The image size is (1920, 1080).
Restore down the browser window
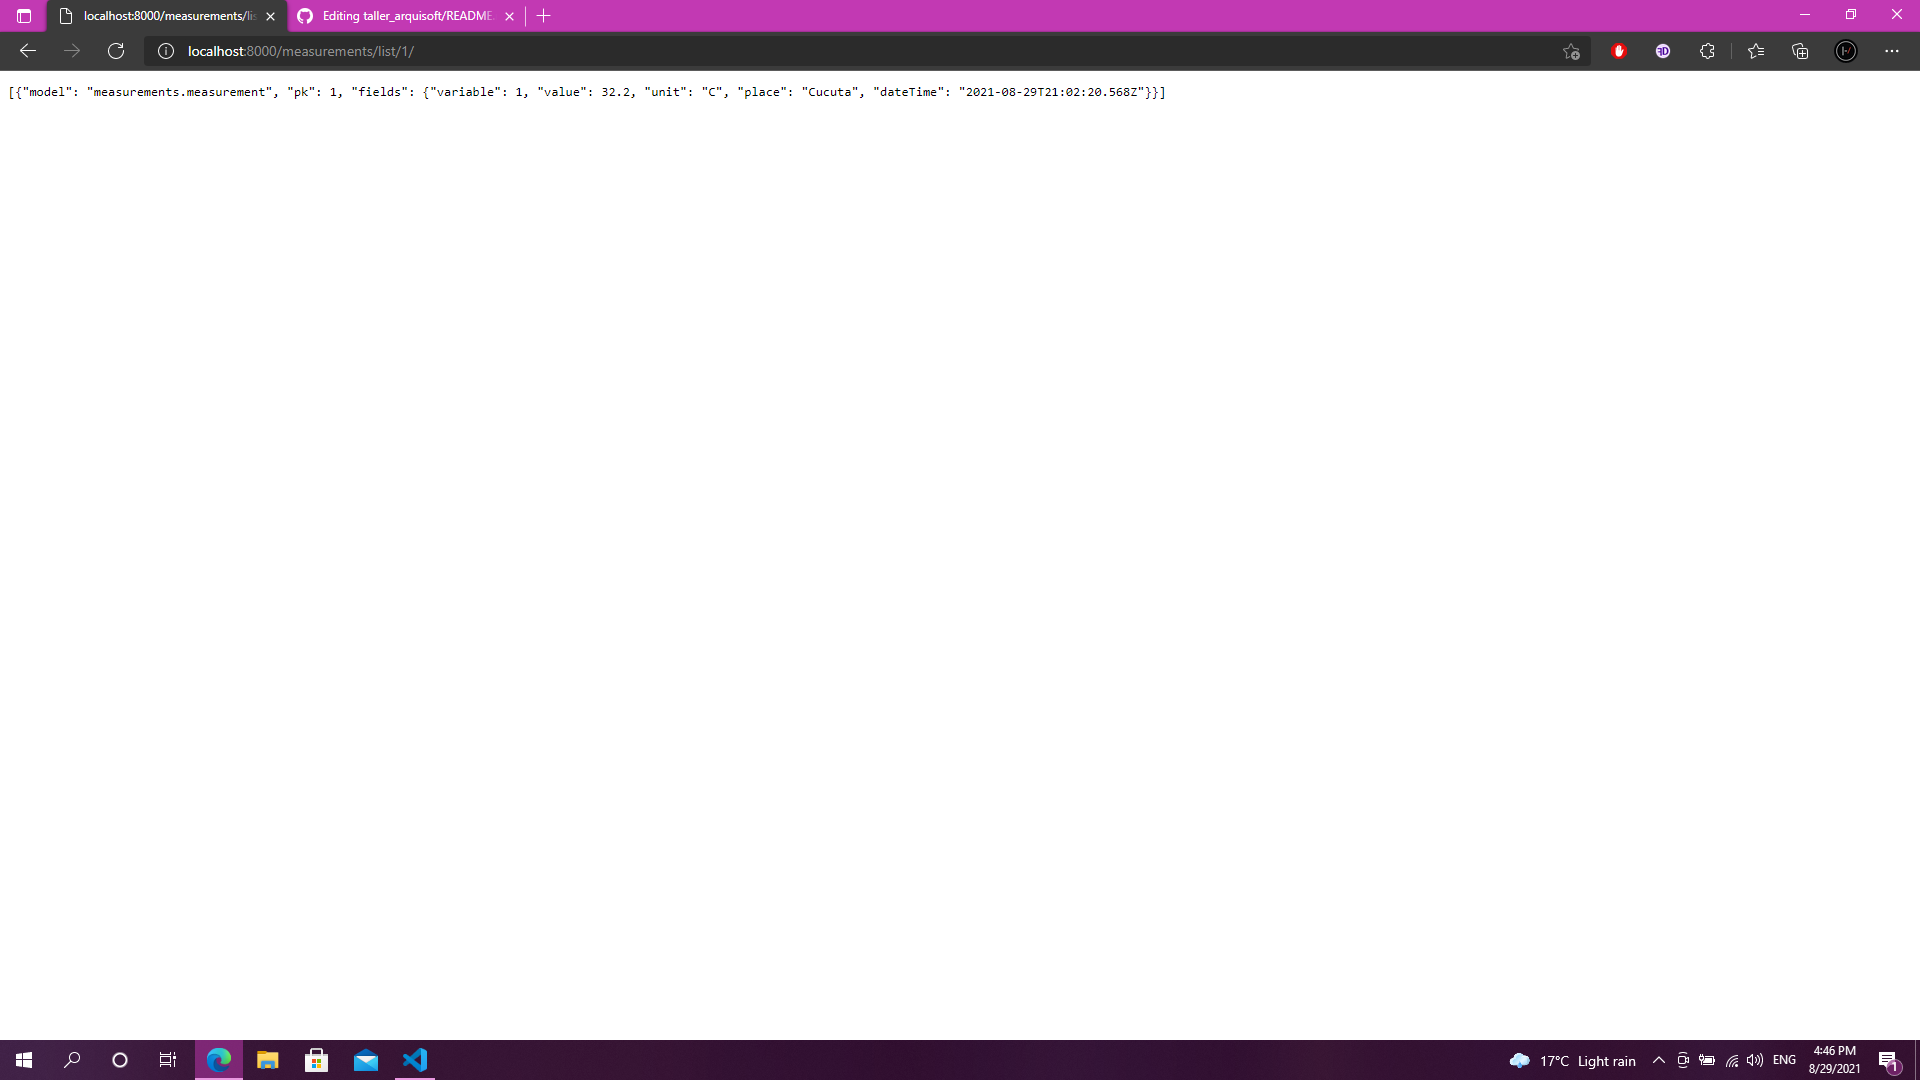coord(1851,15)
